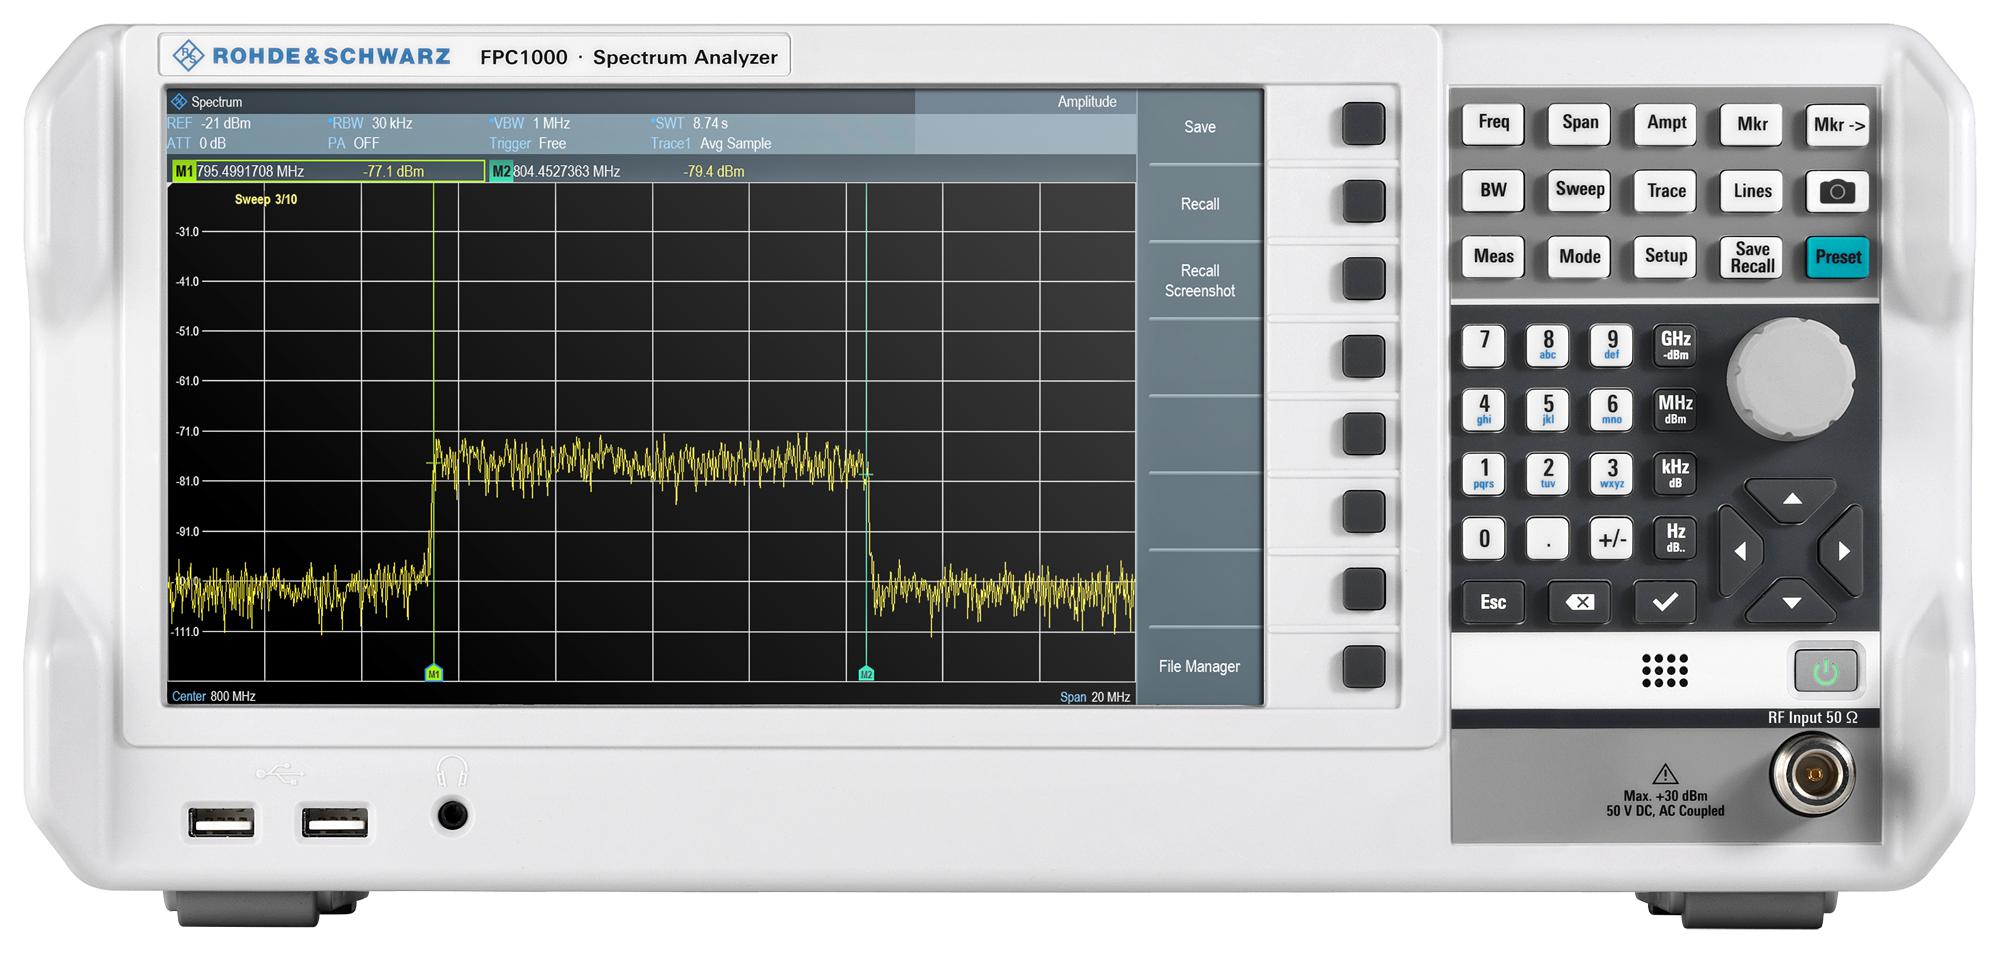Select the Amplitude menu header

coord(1089,101)
